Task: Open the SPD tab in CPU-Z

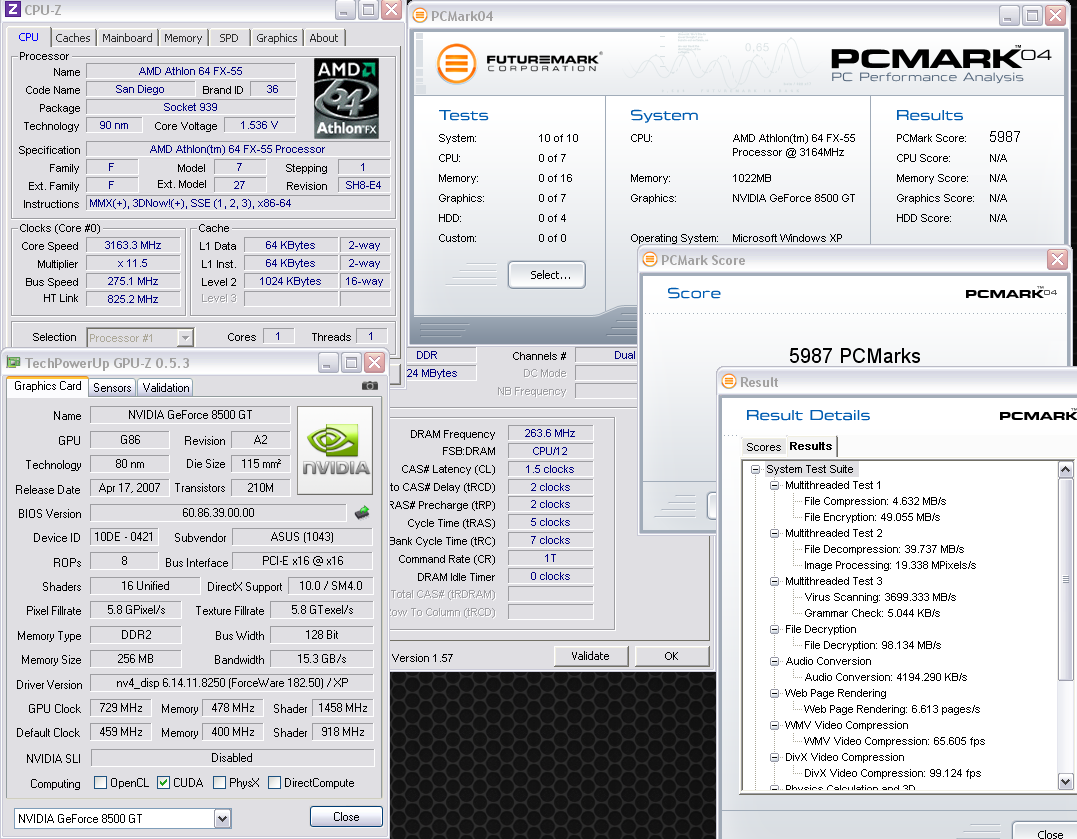Action: pos(229,38)
